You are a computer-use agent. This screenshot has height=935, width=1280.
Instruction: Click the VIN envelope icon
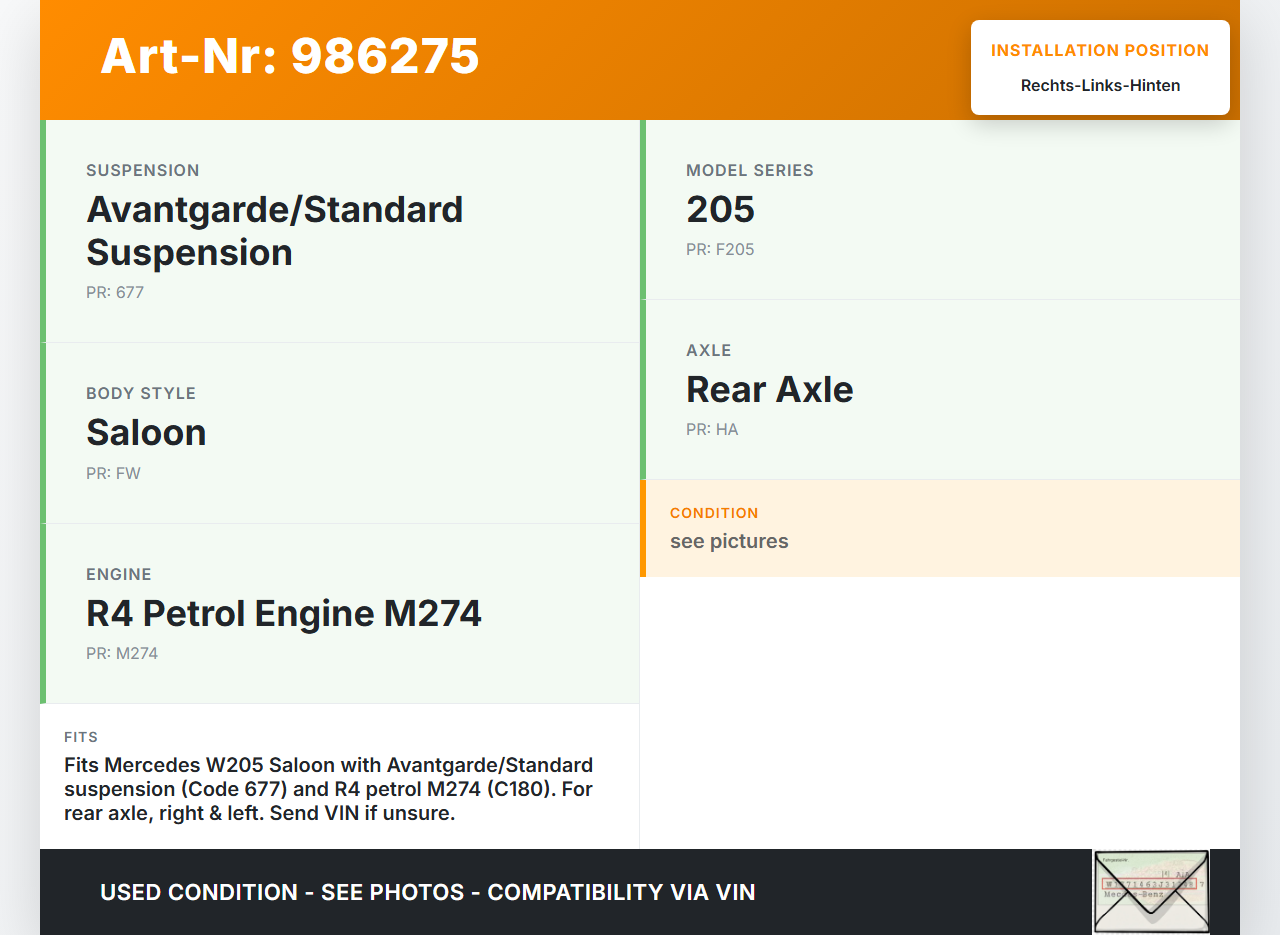point(1150,891)
